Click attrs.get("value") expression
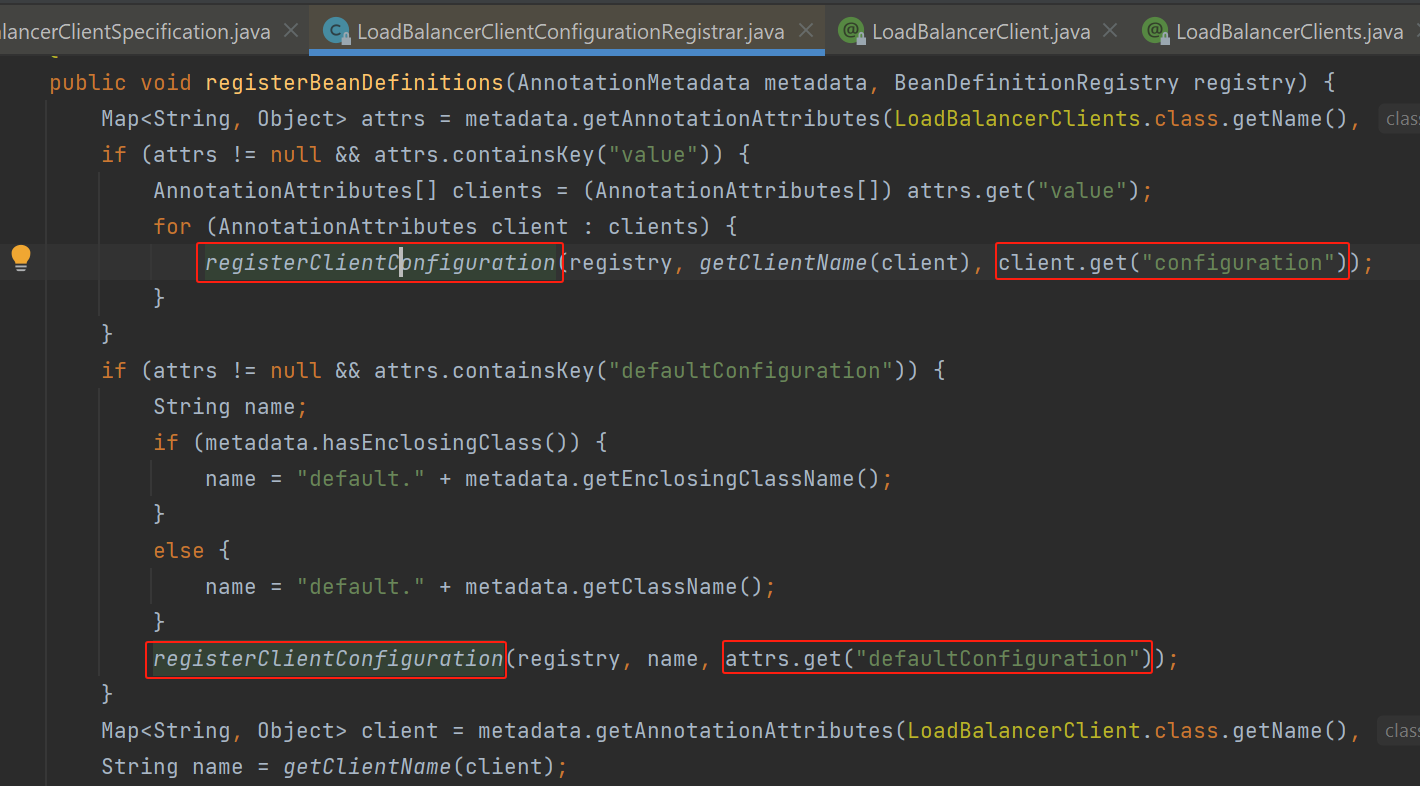 (1023, 190)
